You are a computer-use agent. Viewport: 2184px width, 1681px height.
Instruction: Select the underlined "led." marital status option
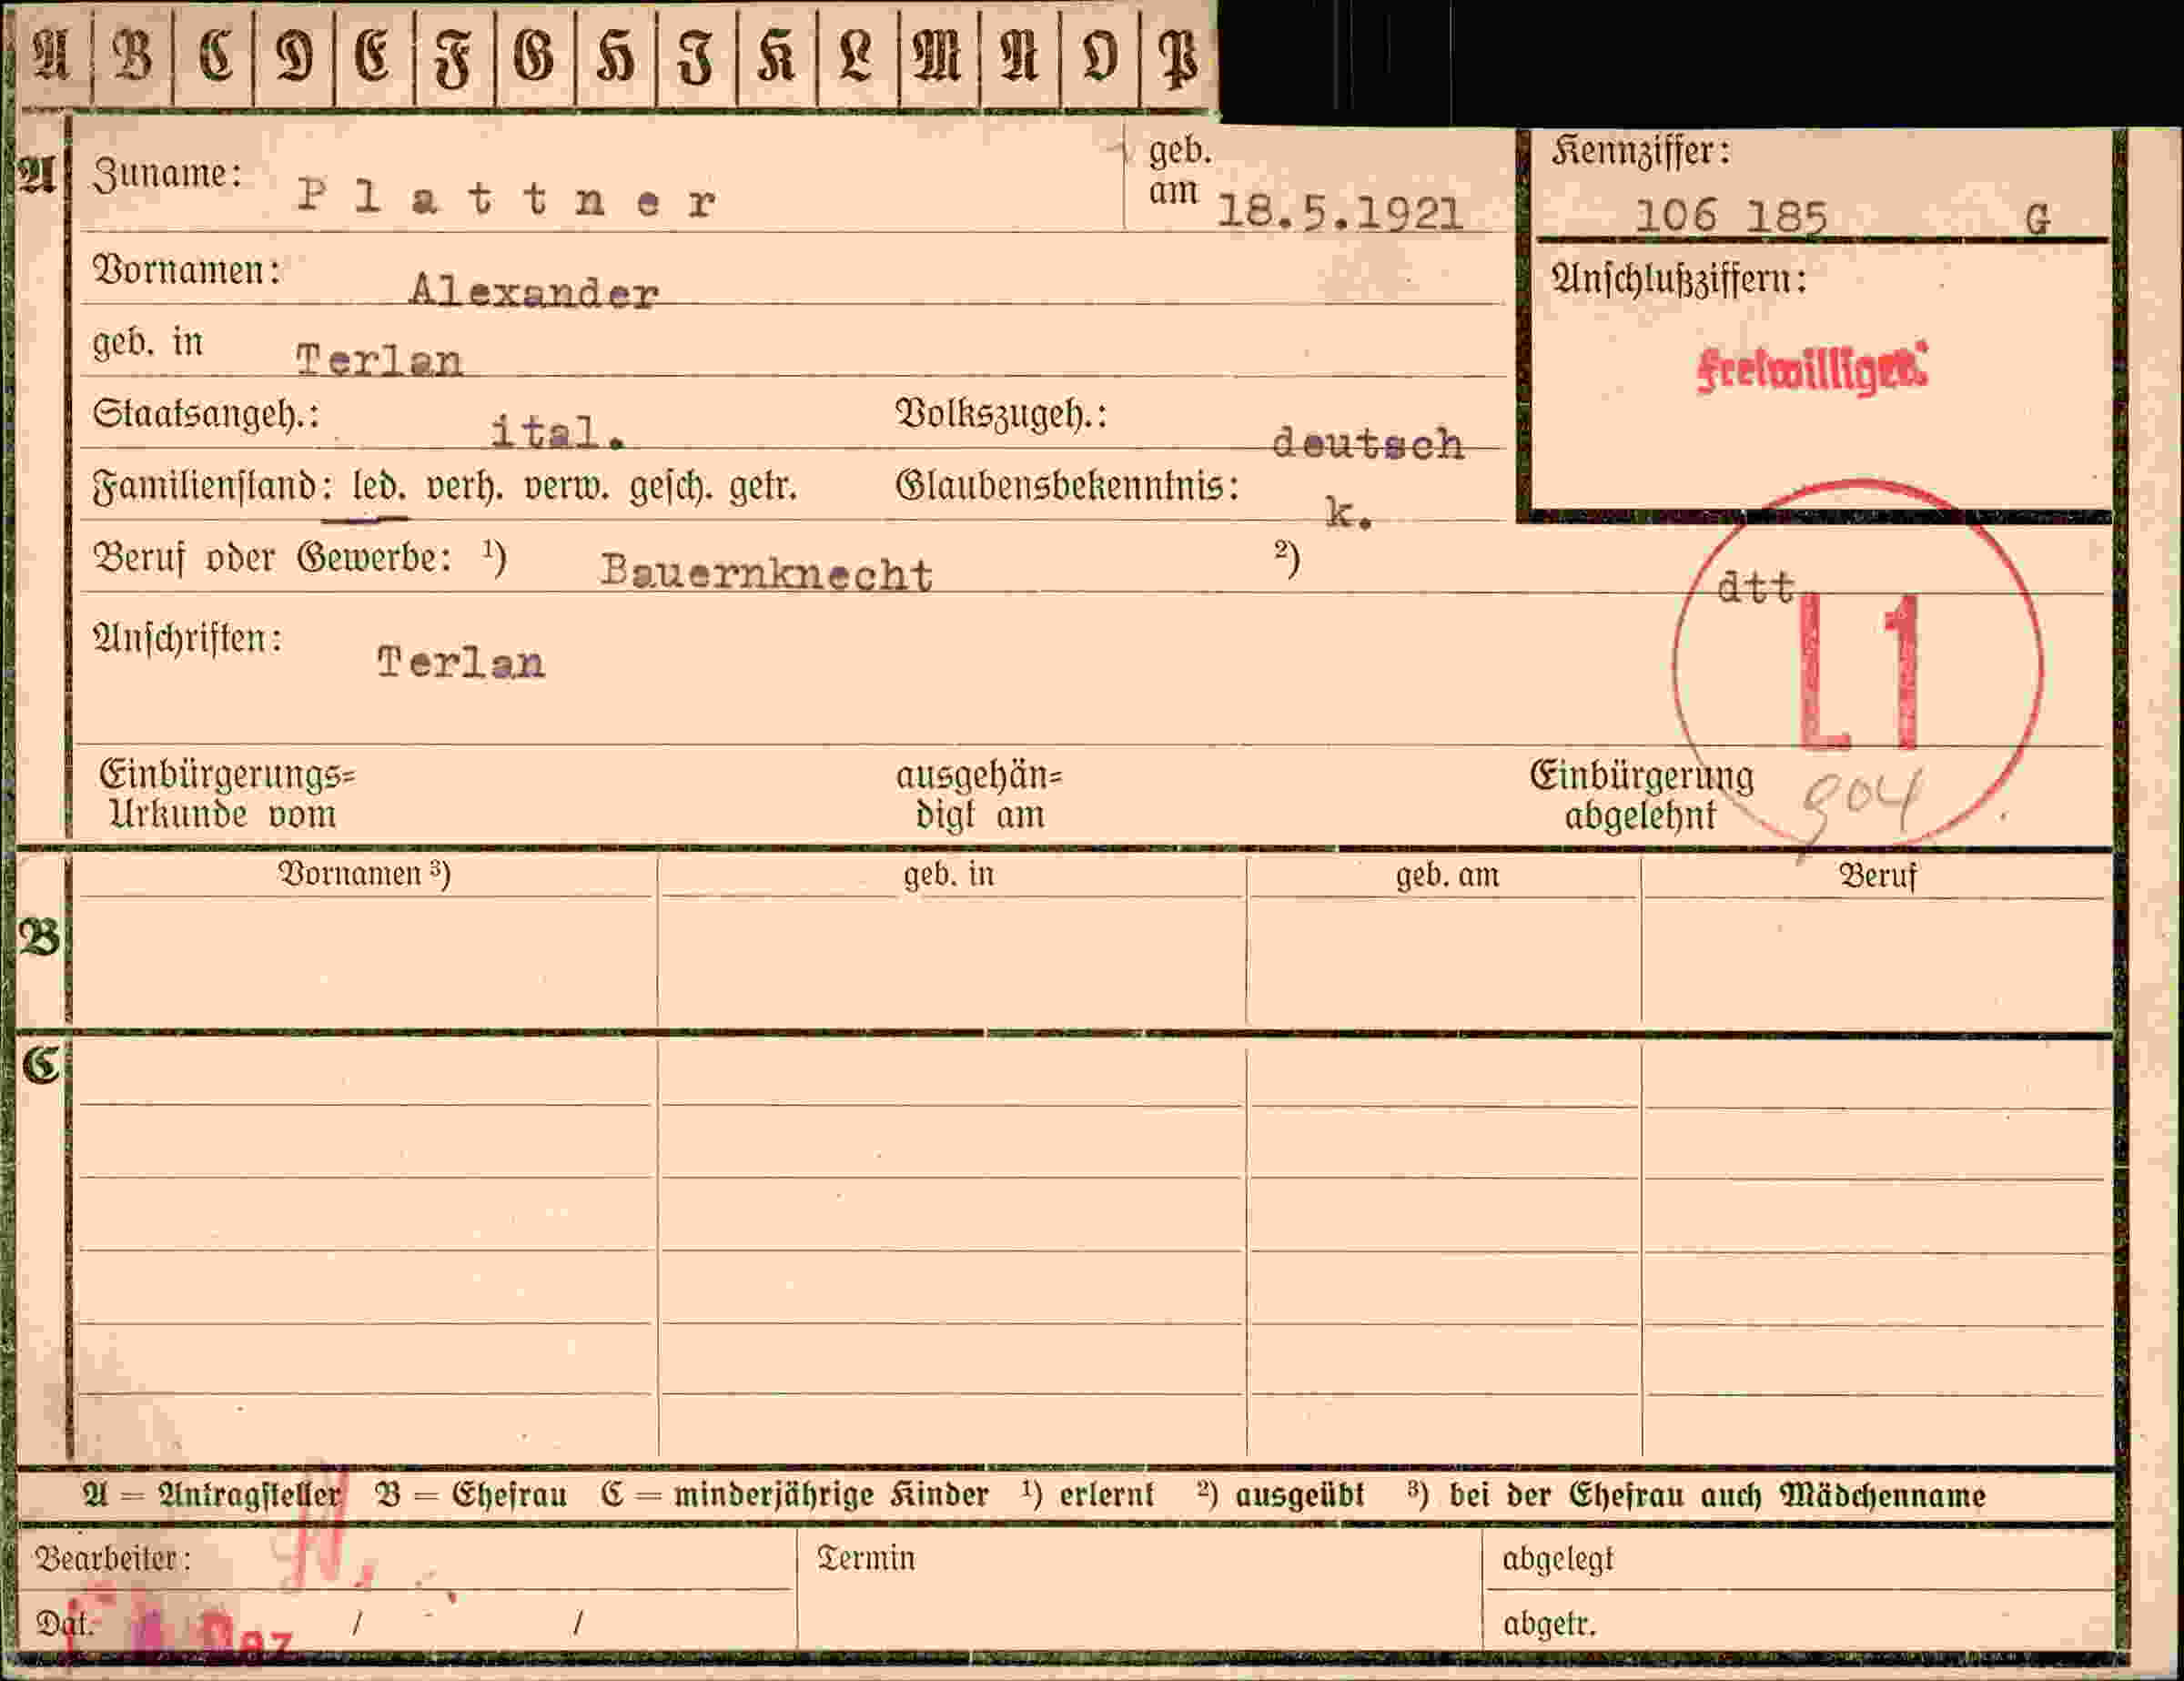click(379, 486)
